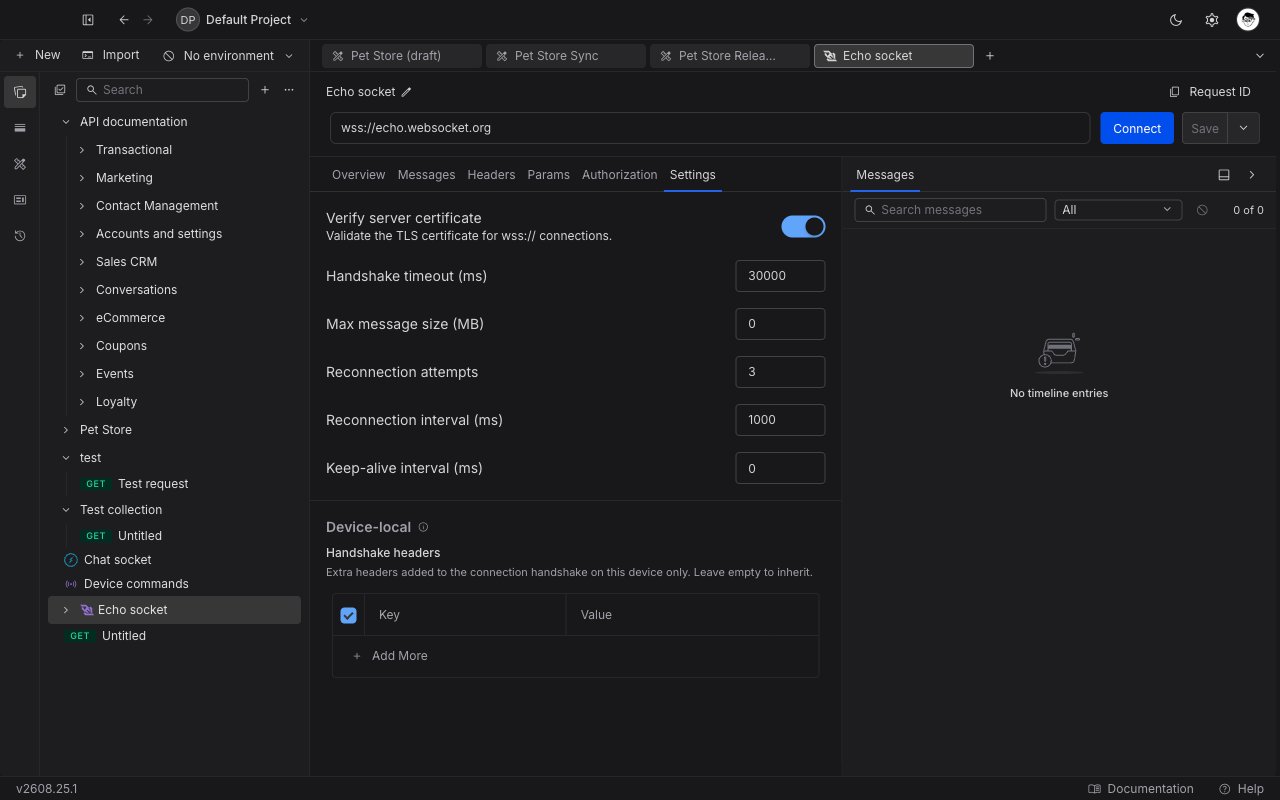This screenshot has width=1280, height=800.
Task: Rename Echo socket with pencil icon
Action: 406,92
